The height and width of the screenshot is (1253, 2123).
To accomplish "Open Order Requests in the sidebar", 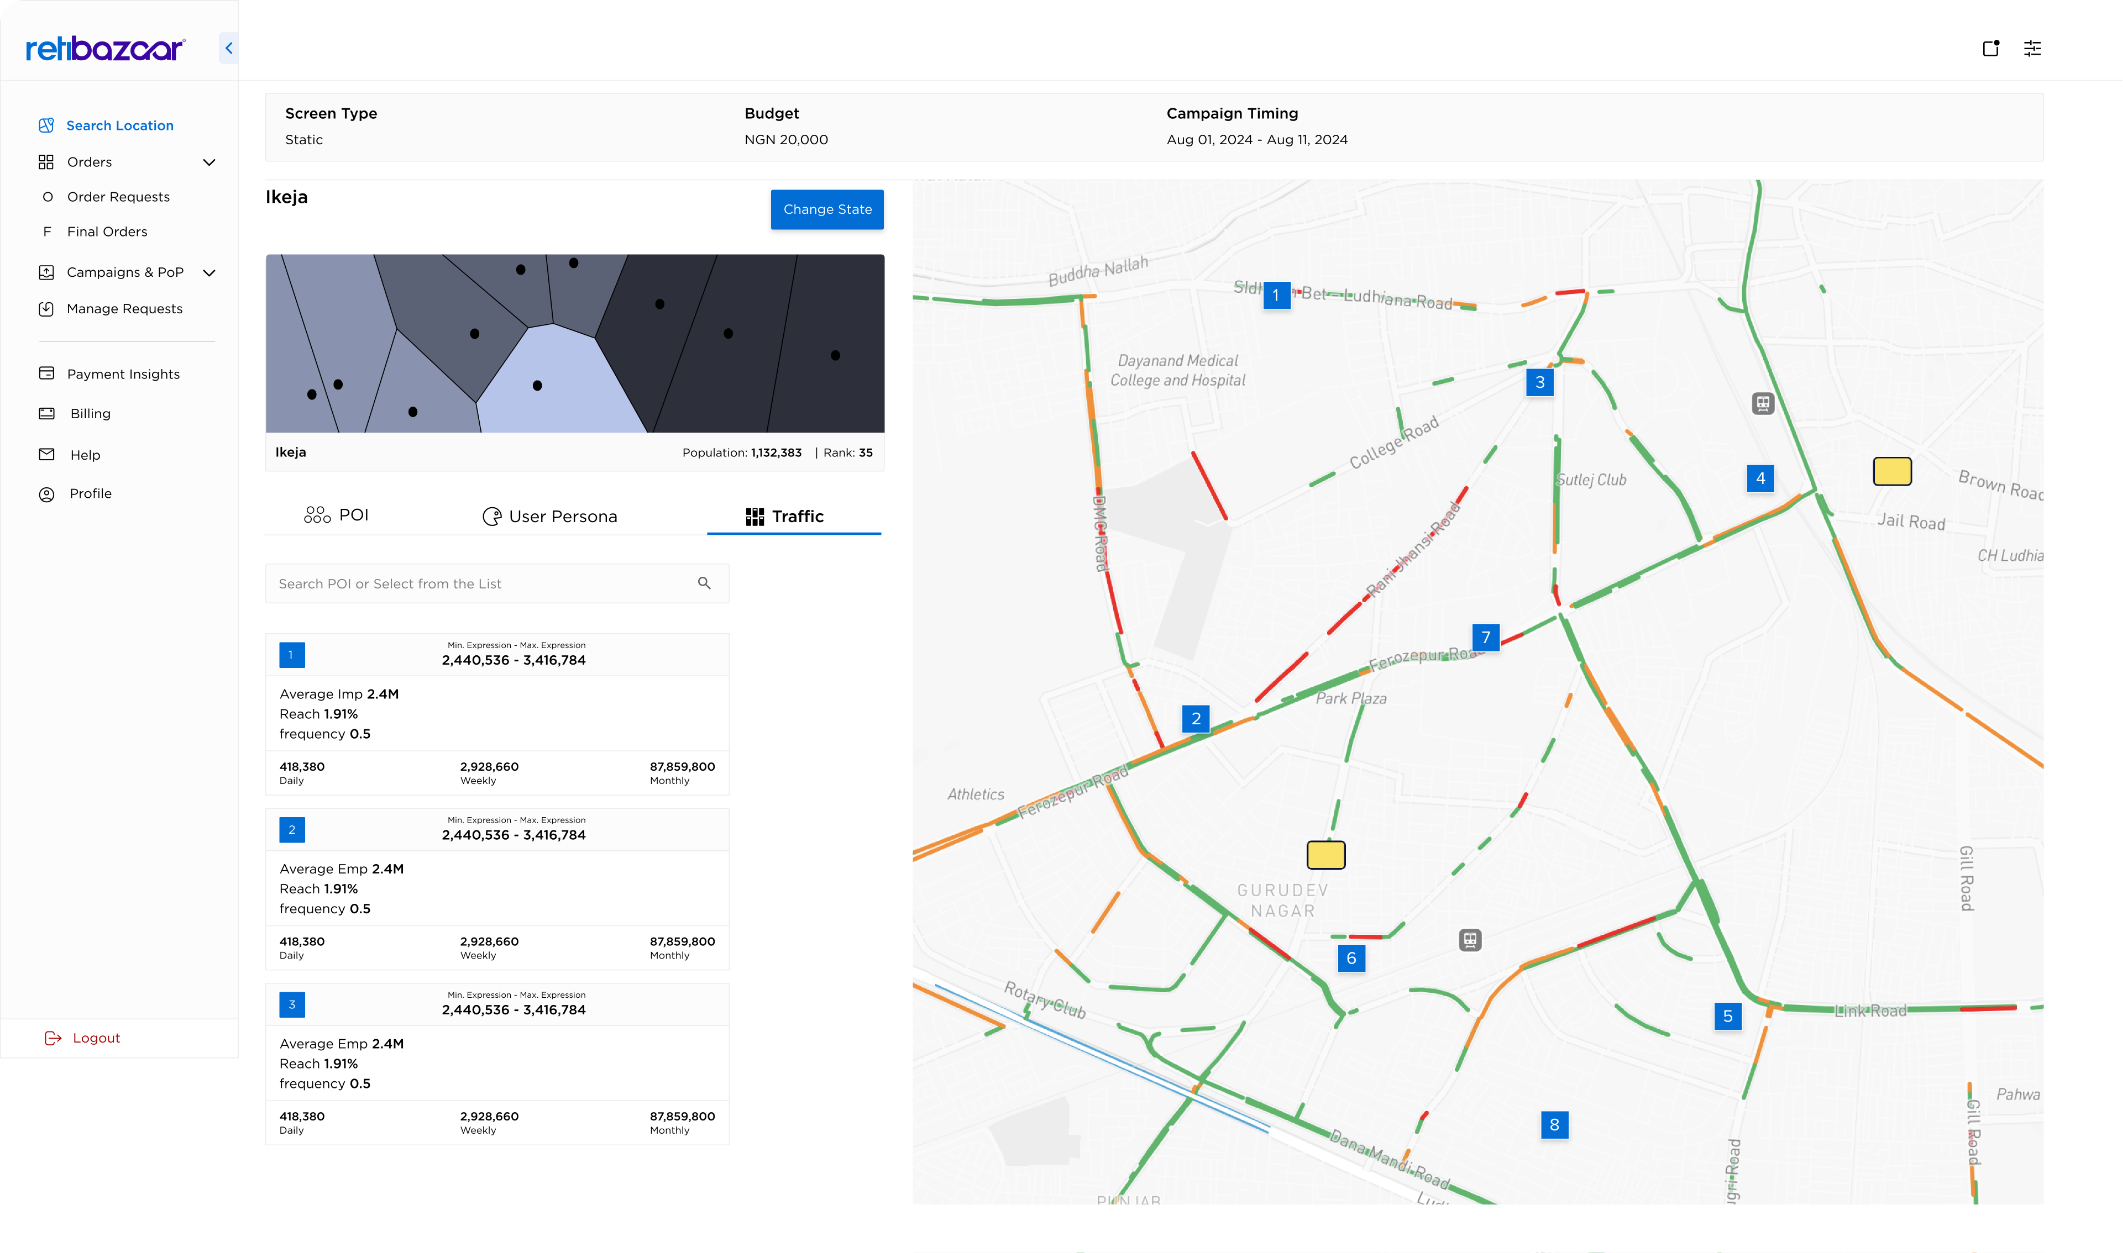I will 118,197.
